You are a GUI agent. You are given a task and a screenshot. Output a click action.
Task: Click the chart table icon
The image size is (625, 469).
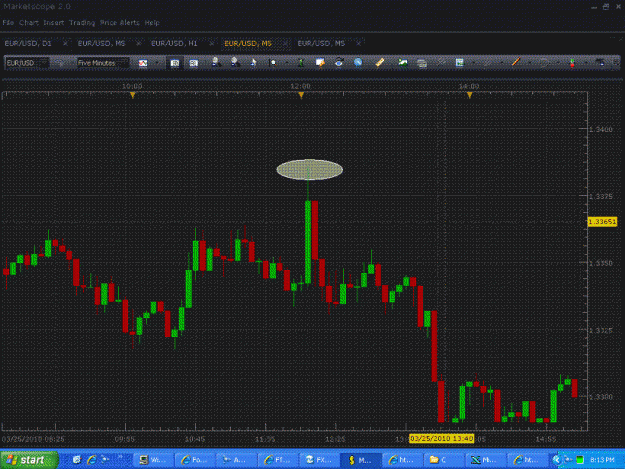[x=460, y=63]
